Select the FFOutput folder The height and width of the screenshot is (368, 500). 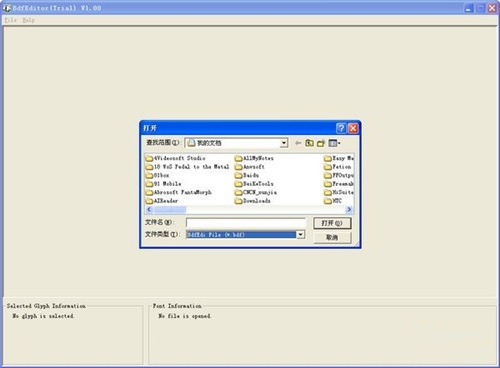[339, 175]
